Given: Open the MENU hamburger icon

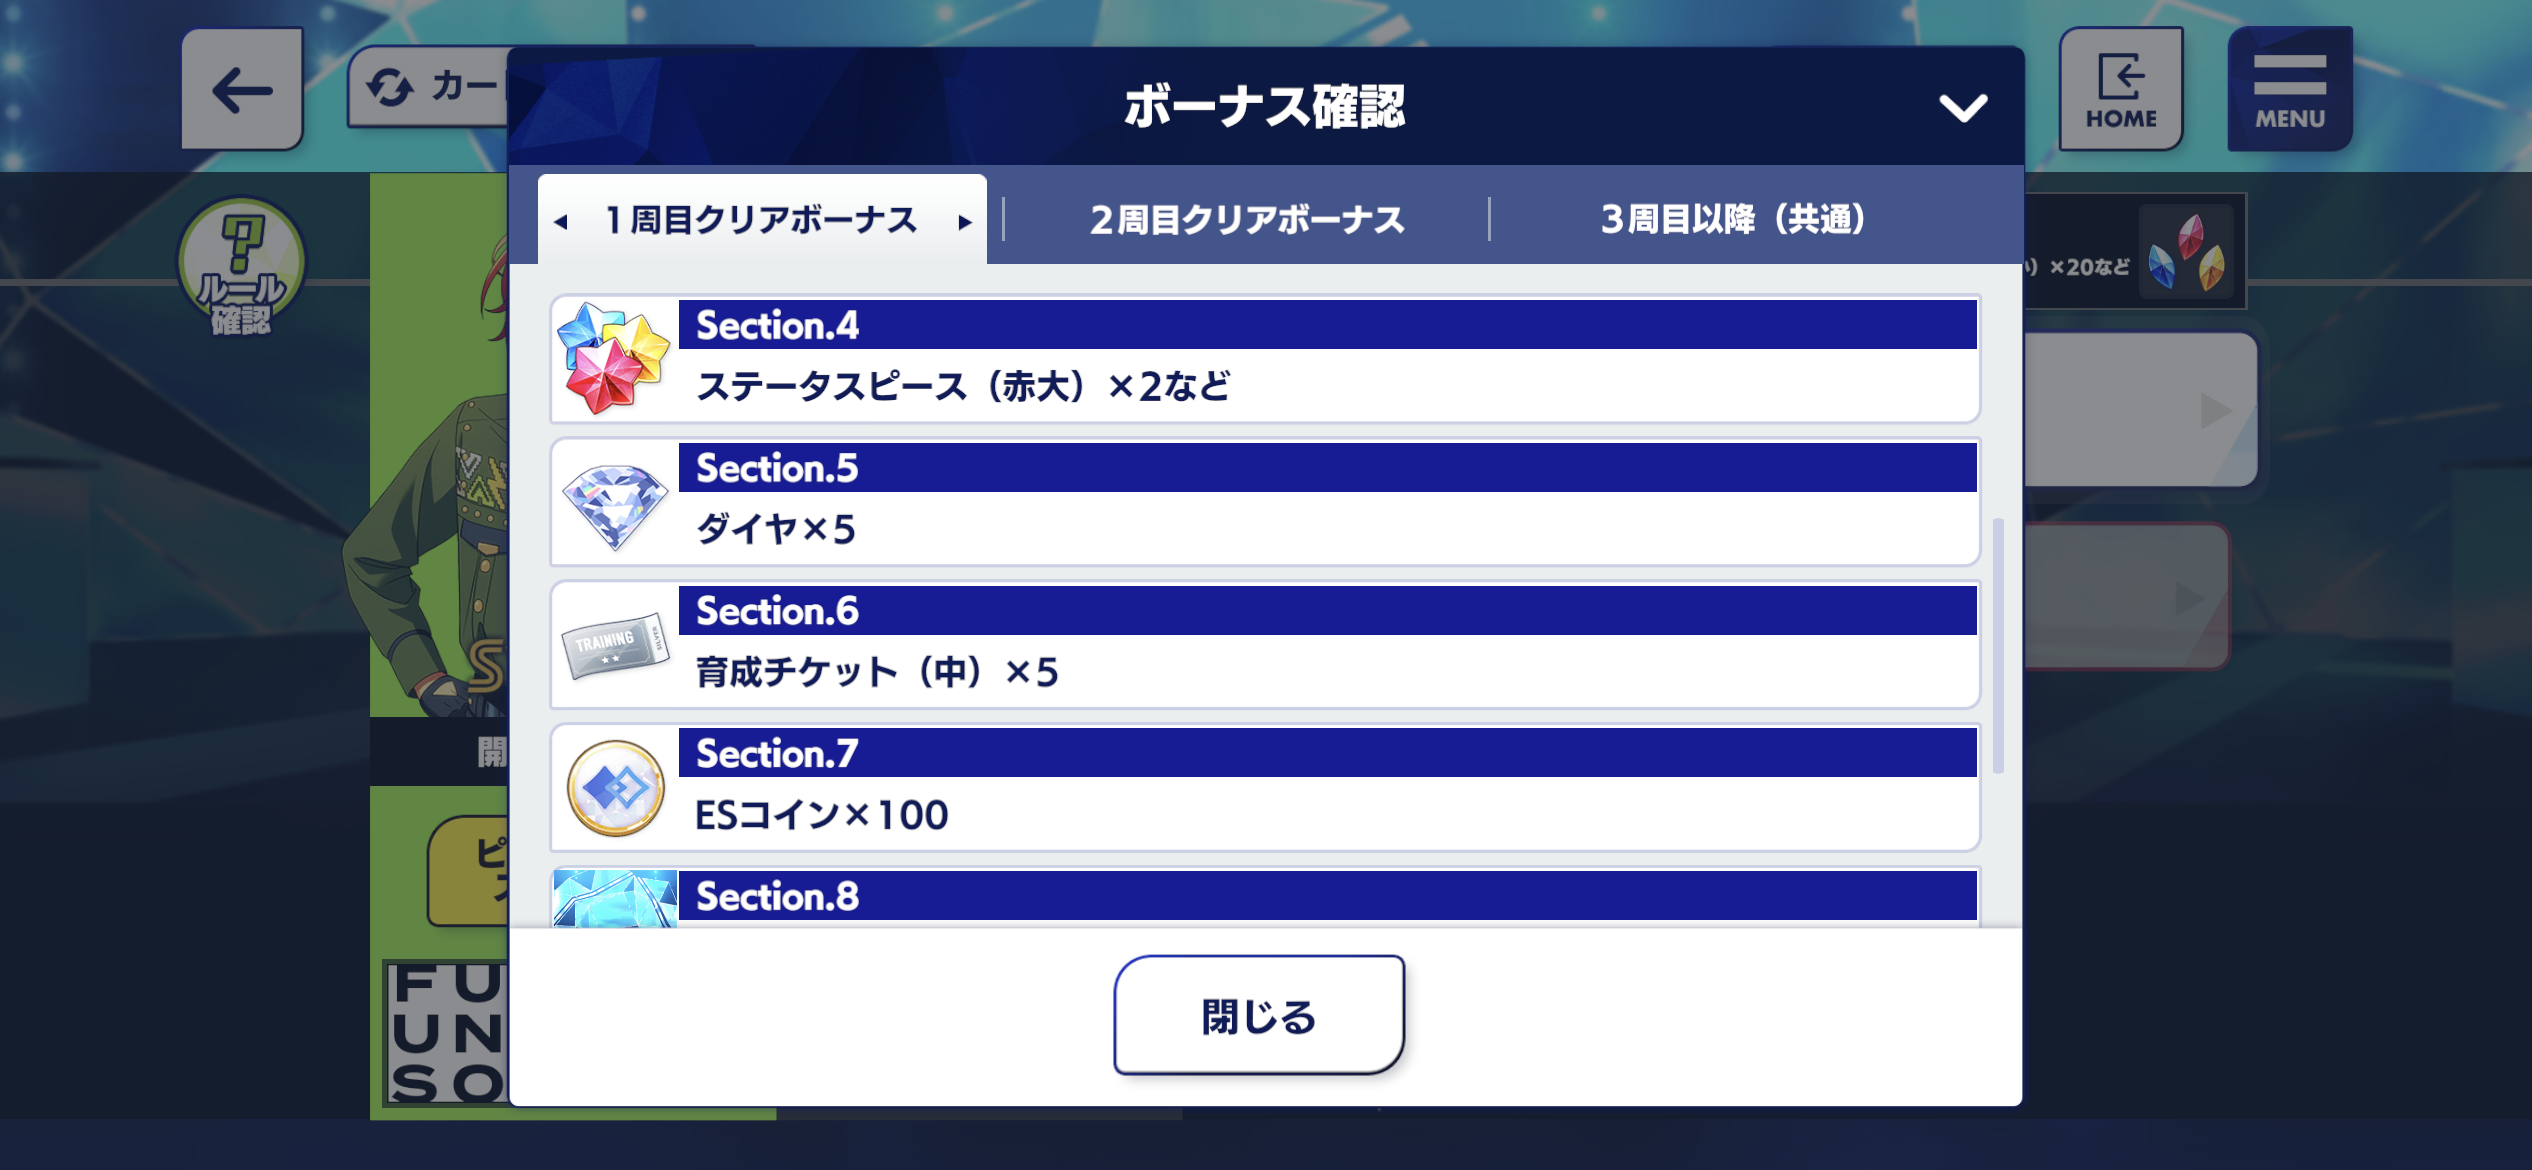Looking at the screenshot, I should click(2289, 90).
